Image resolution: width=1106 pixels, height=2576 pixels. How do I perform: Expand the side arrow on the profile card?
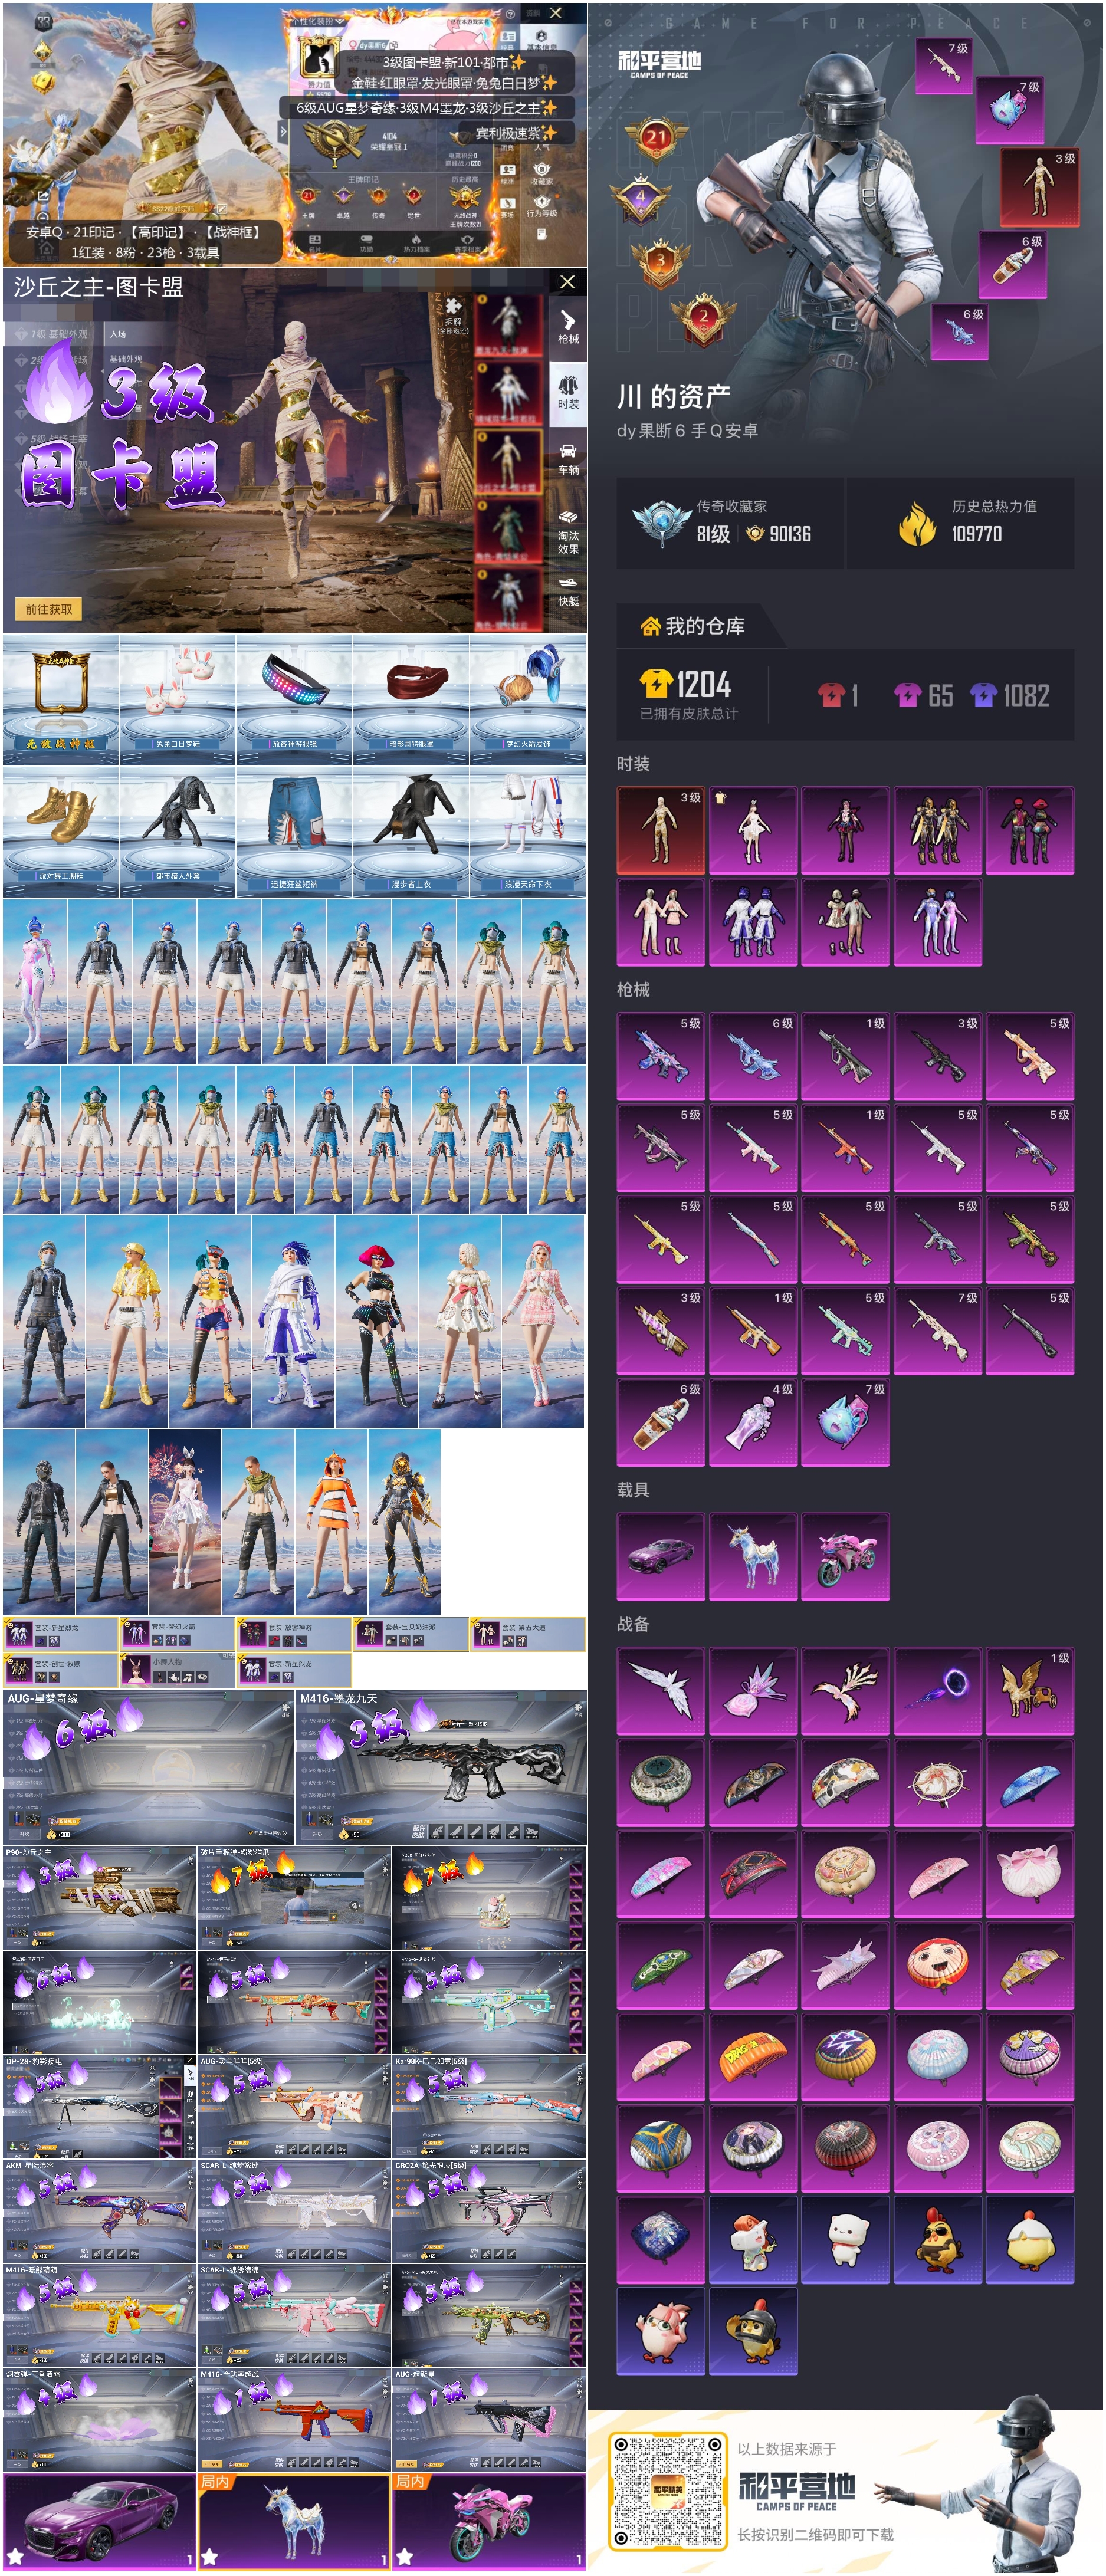coord(283,131)
